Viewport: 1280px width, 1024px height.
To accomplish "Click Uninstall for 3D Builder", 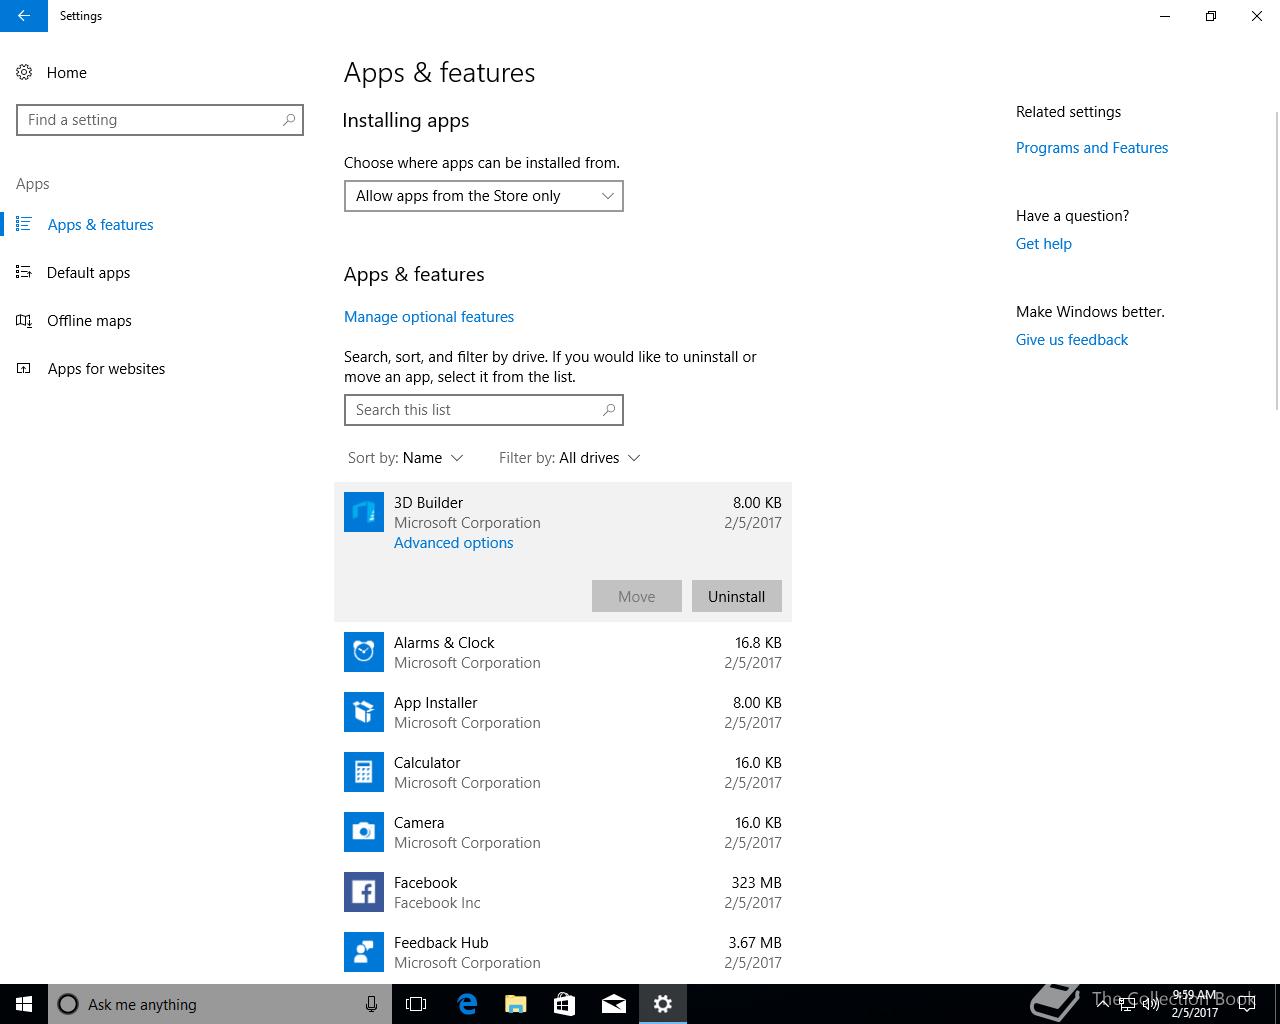I will (x=737, y=596).
